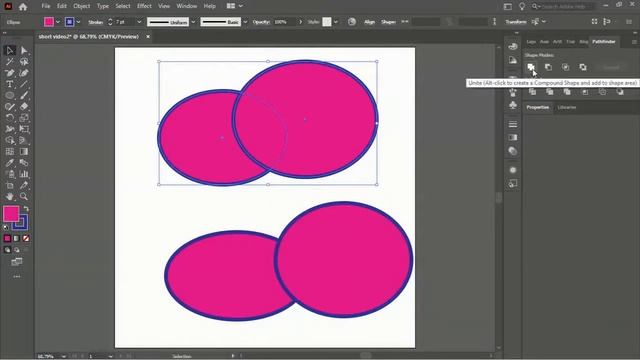Open the Window menu
The image size is (640, 360).
(x=187, y=6)
